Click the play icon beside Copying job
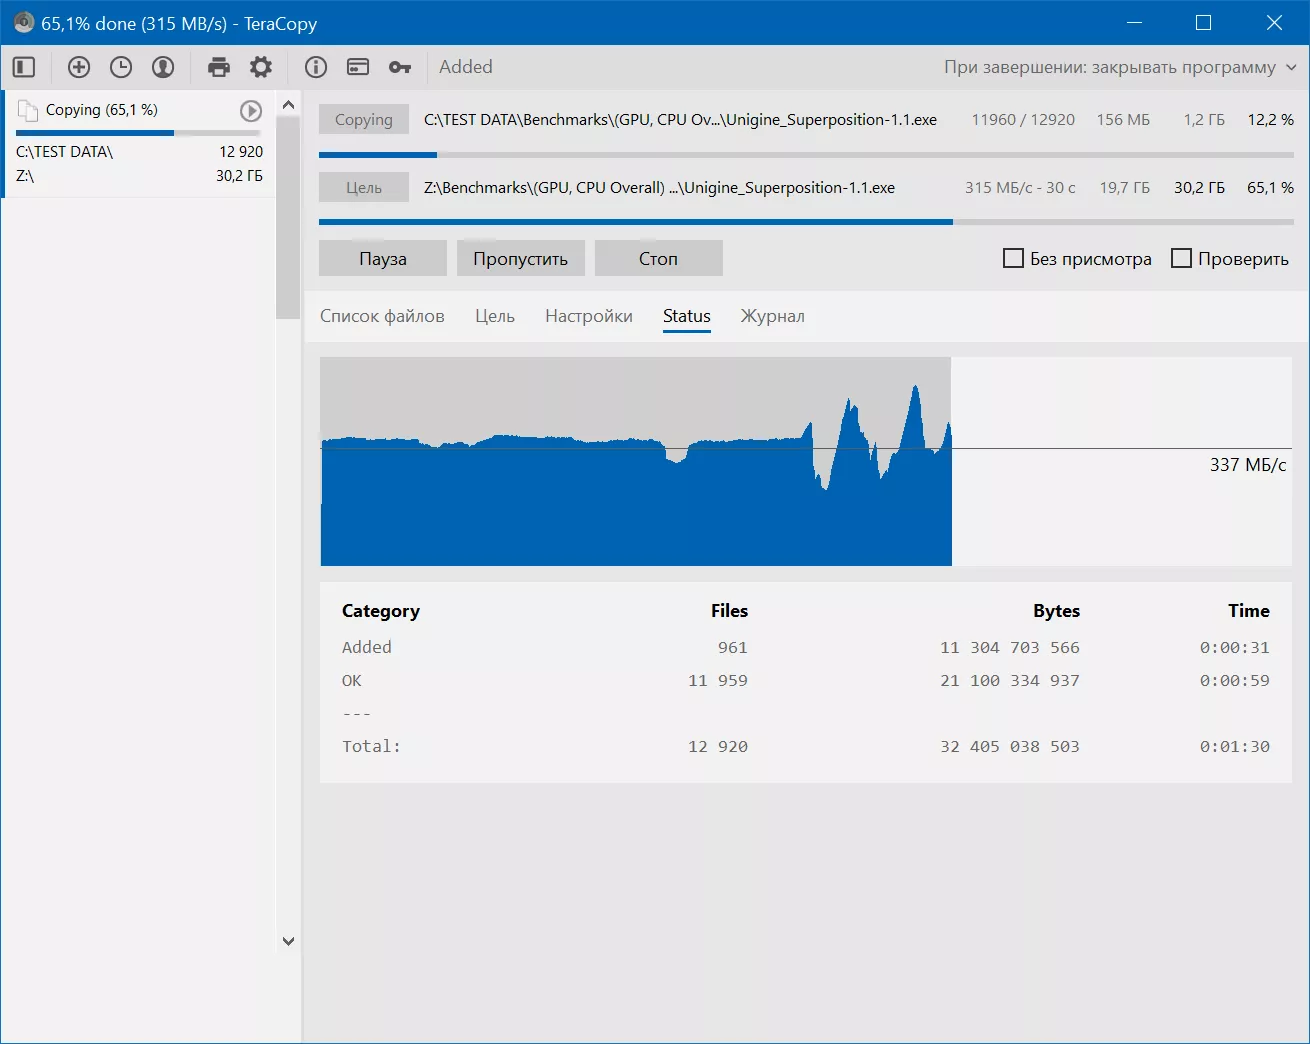This screenshot has height=1044, width=1310. [251, 111]
